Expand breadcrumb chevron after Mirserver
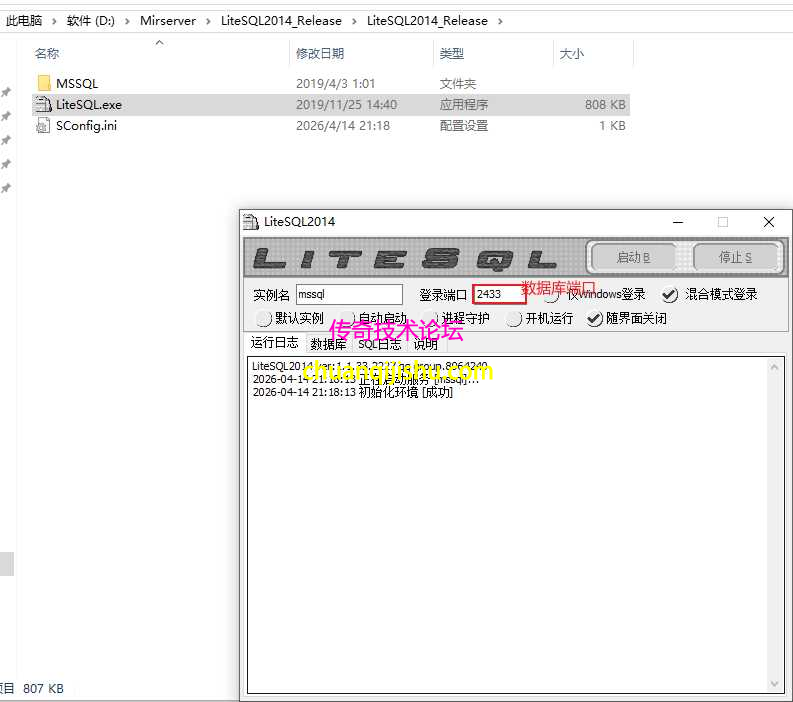793x702 pixels. pos(208,21)
